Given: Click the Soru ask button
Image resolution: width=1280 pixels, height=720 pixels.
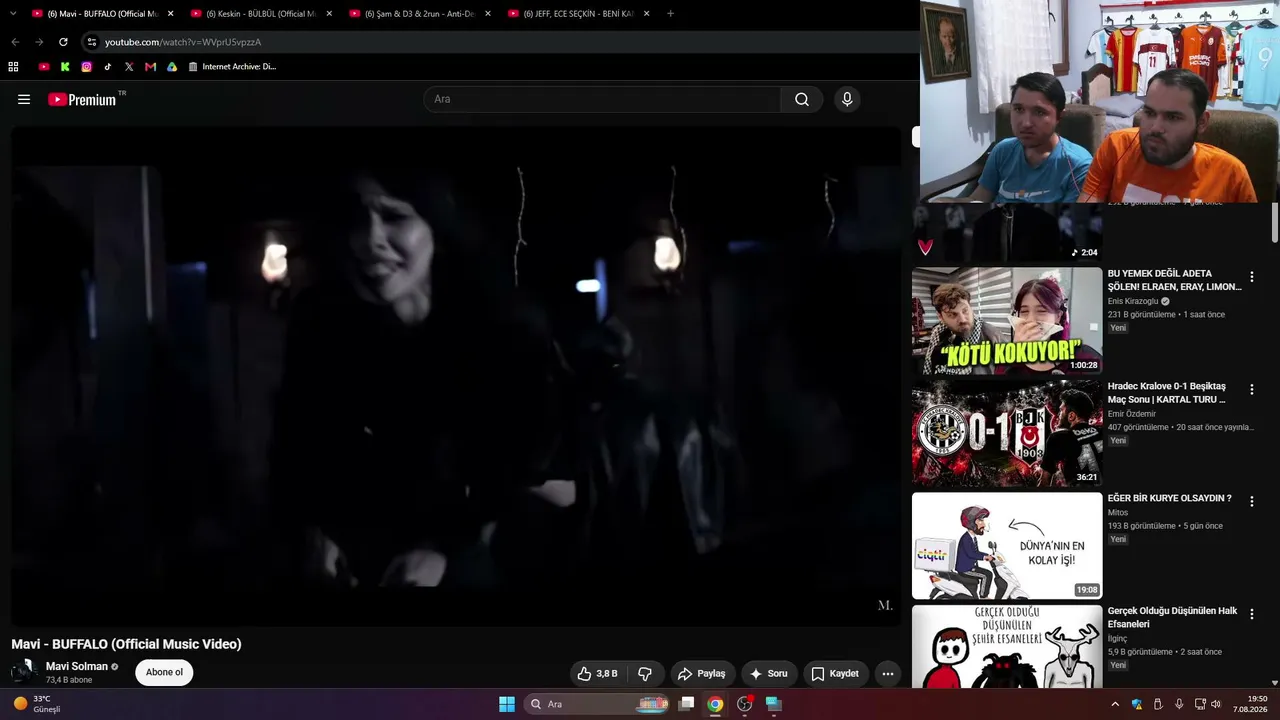Looking at the screenshot, I should click(x=769, y=674).
